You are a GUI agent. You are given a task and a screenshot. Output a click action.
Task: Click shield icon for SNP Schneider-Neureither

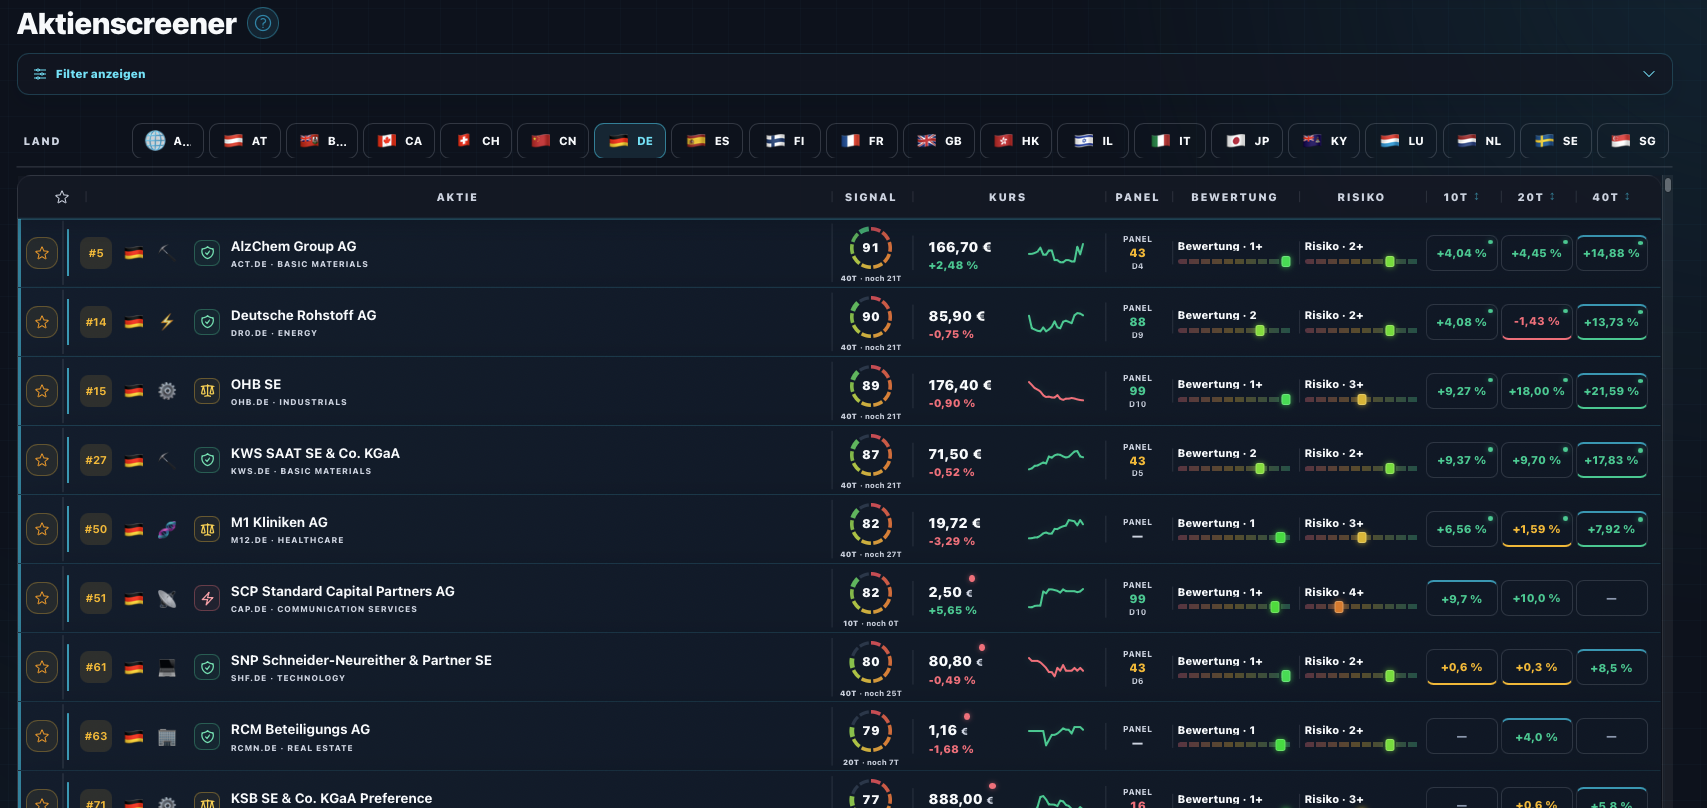click(x=207, y=667)
